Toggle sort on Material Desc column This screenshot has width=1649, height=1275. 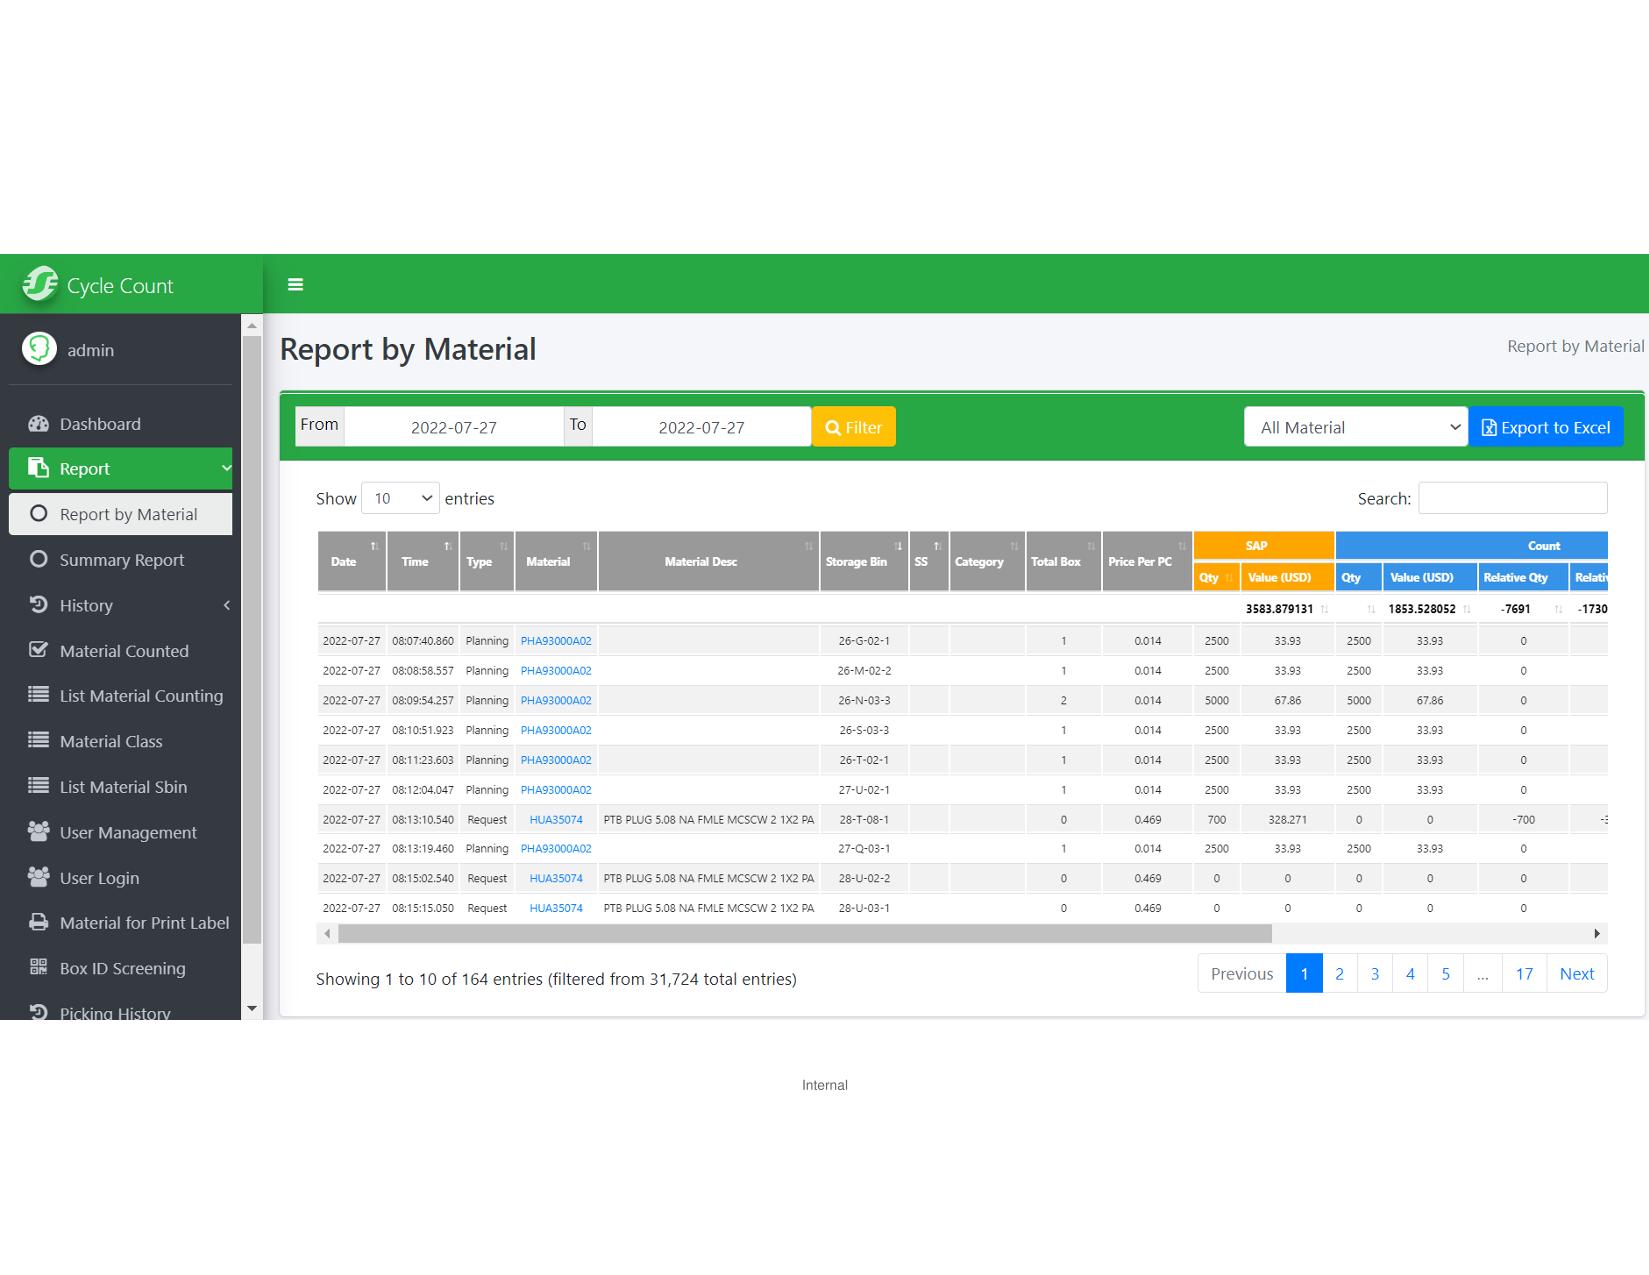click(707, 561)
